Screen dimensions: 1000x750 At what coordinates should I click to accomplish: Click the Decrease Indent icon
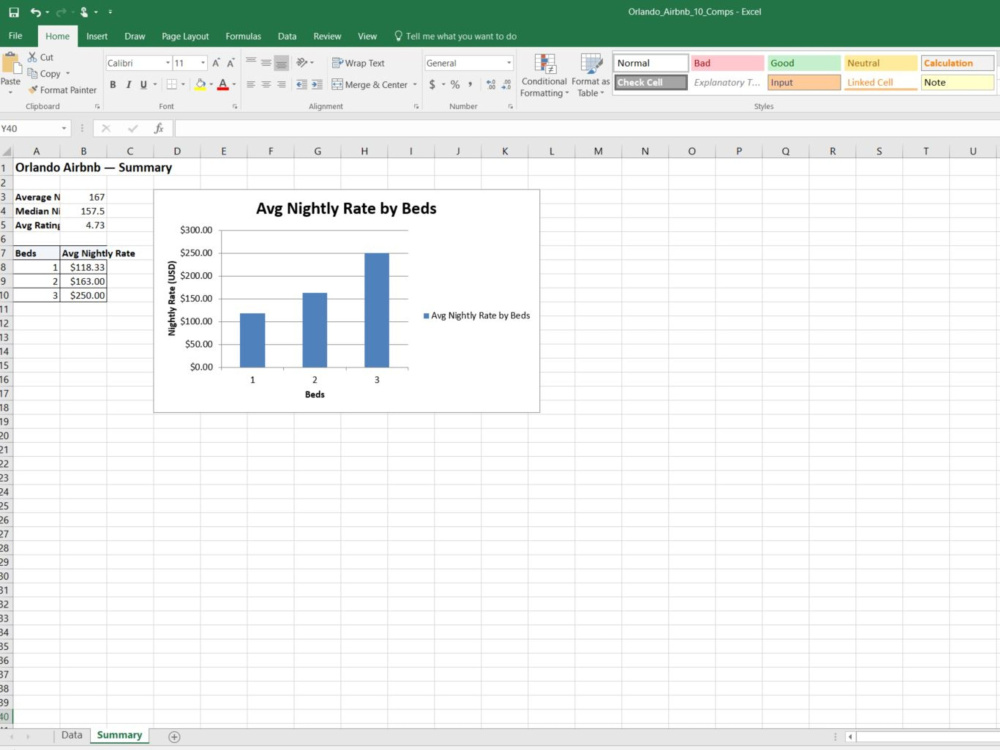(x=302, y=84)
